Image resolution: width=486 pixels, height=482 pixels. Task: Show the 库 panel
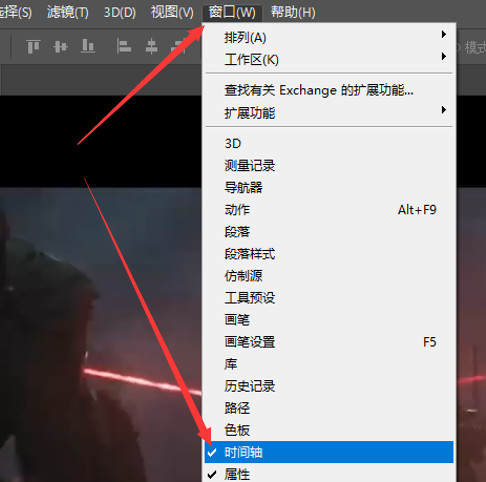tap(329, 364)
